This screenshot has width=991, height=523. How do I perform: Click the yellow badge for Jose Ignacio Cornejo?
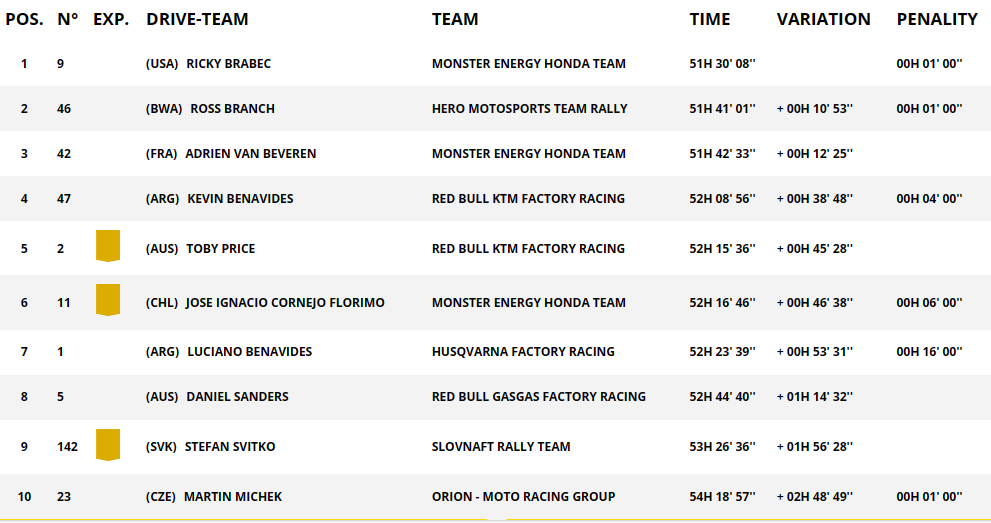tap(108, 300)
